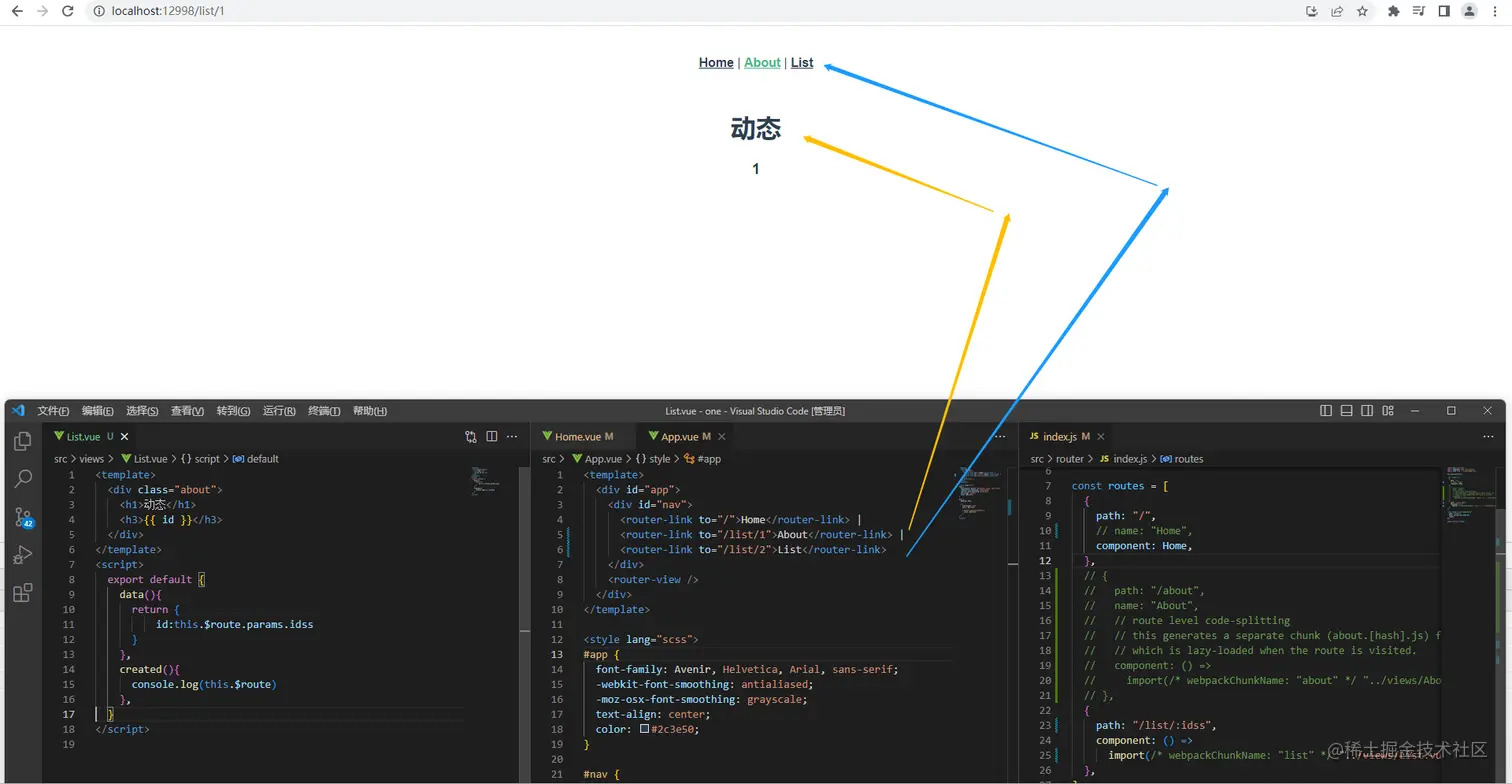Split the List.vue editor right
This screenshot has height=784, width=1512.
point(492,437)
